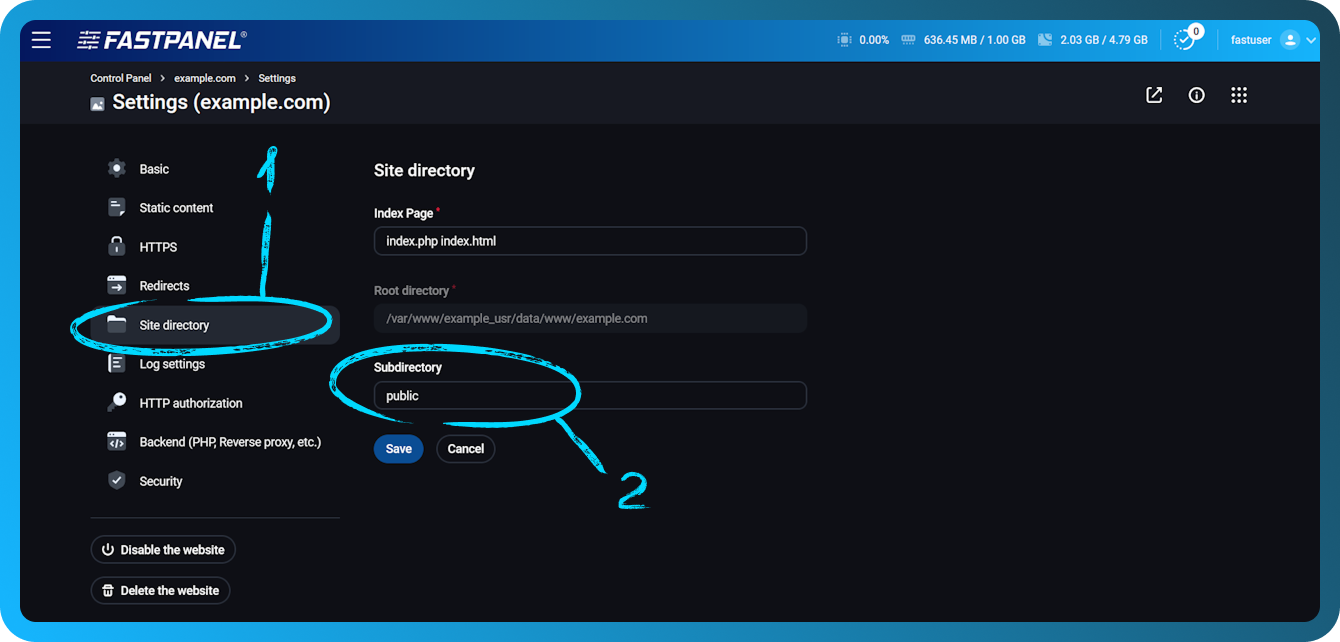Switch to the Log settings section
1340x642 pixels.
pos(172,363)
